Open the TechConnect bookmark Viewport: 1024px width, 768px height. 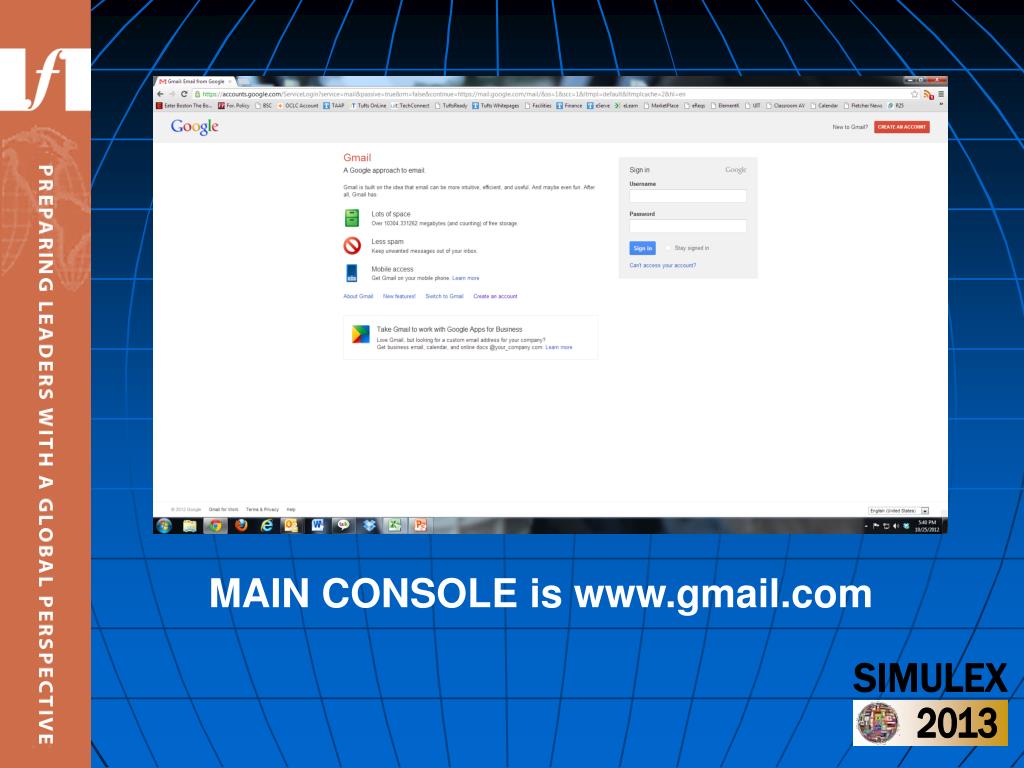[410, 105]
